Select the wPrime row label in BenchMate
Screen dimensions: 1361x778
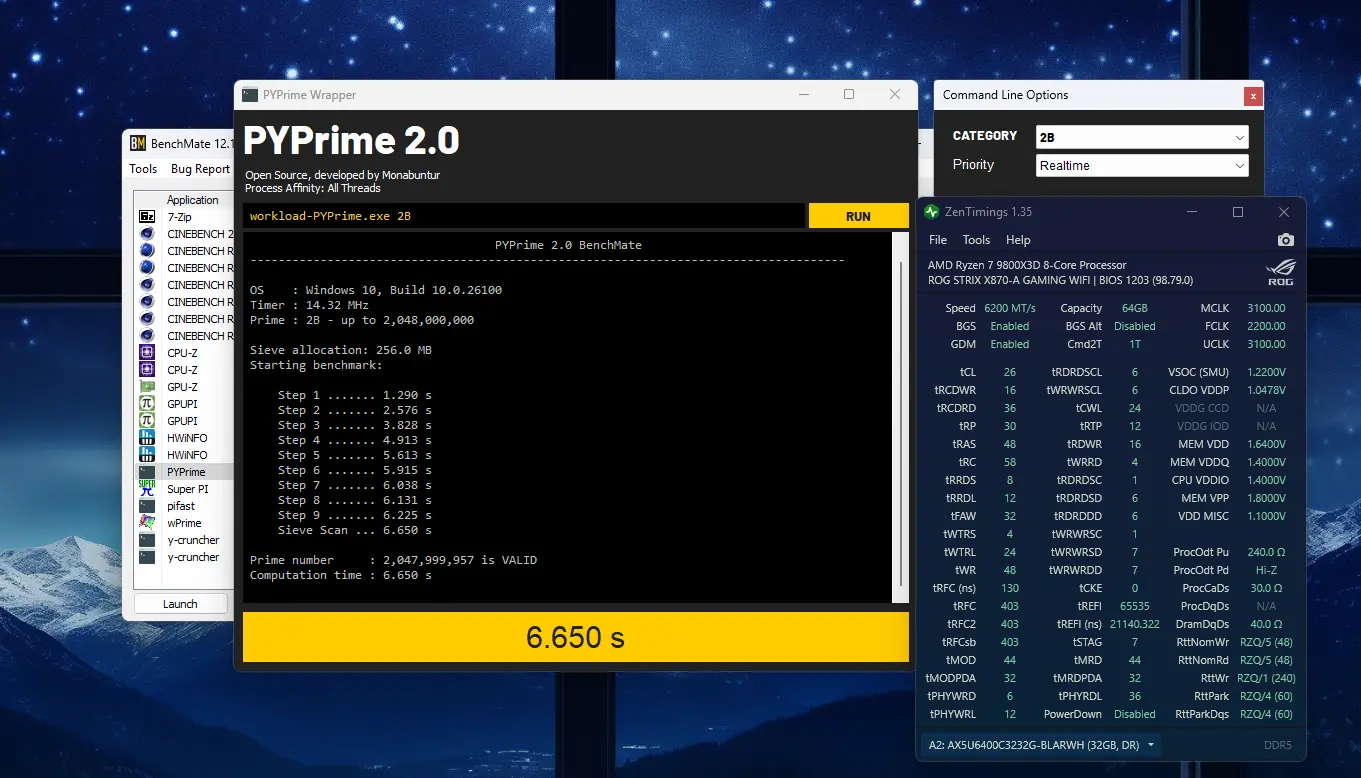point(184,523)
